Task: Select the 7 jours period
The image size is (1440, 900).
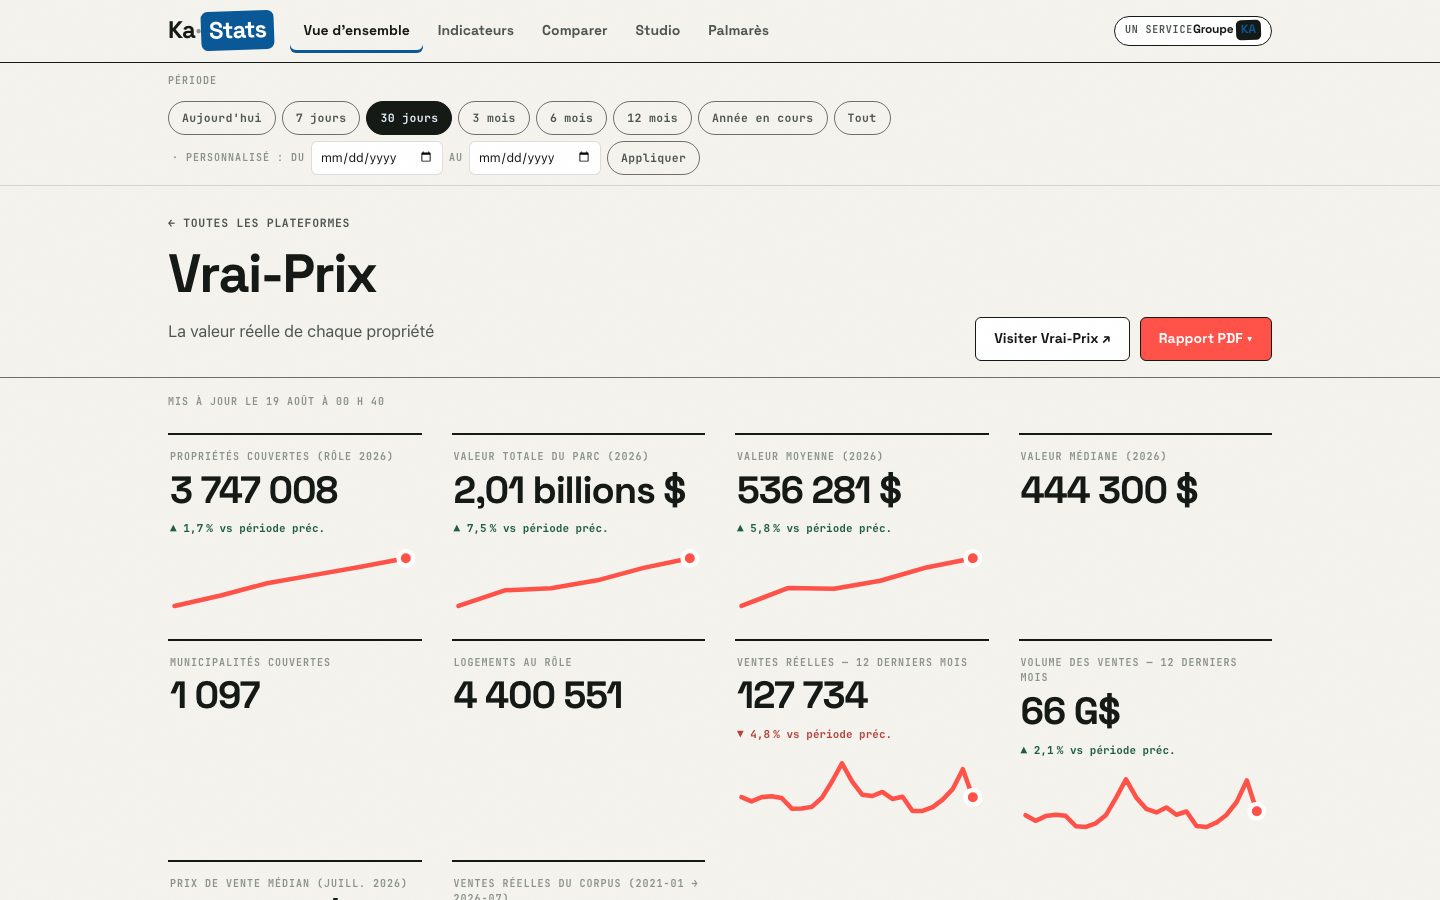Action: coord(321,118)
